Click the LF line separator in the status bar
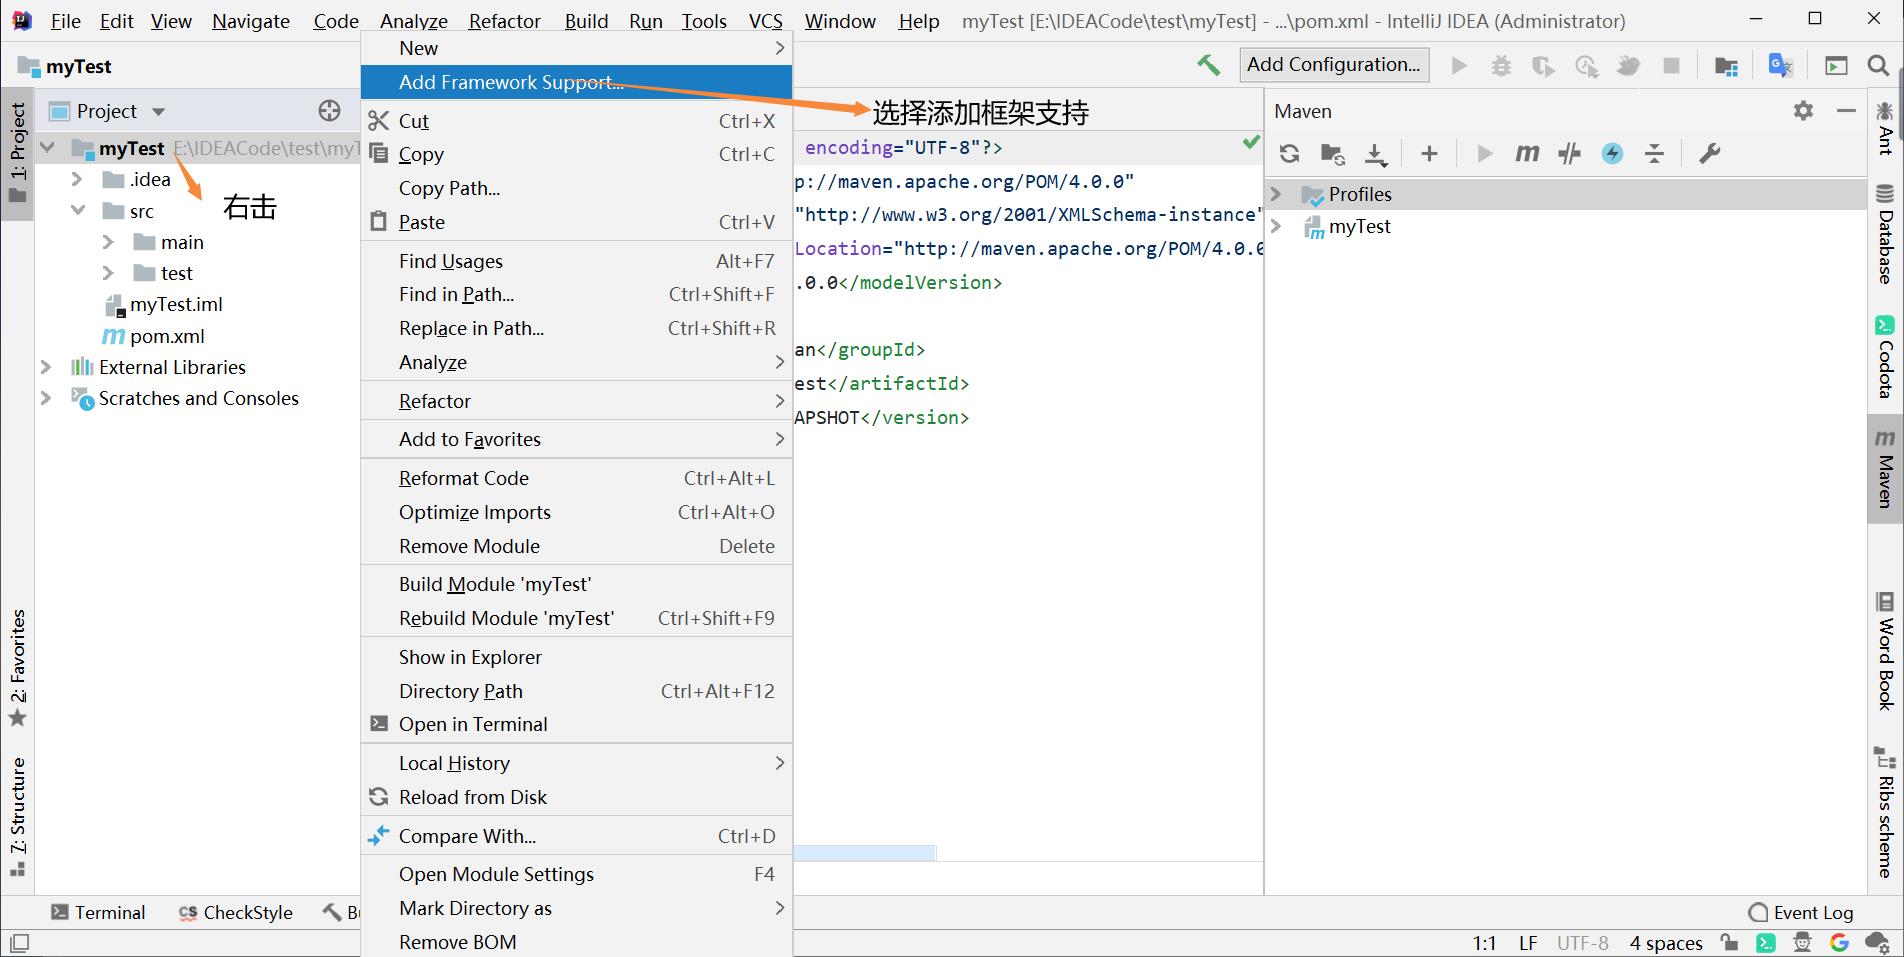The image size is (1904, 957). [x=1528, y=942]
